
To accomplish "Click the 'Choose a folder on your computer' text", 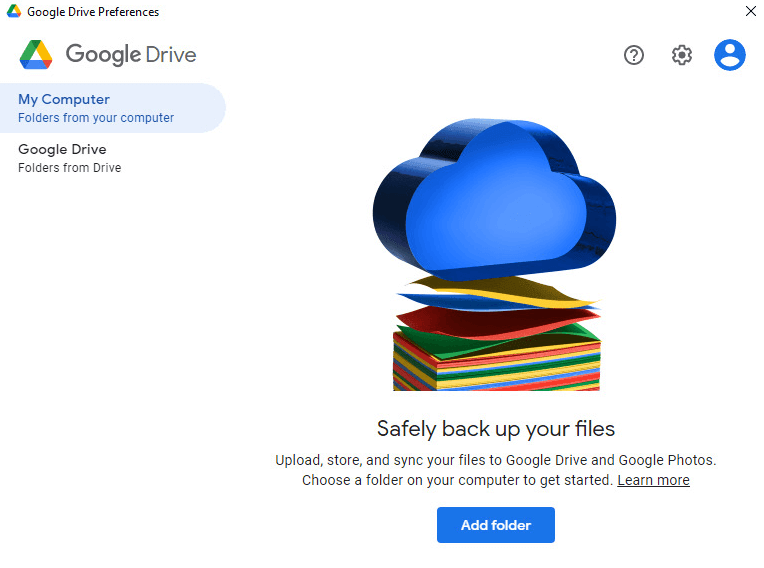I will pos(456,480).
